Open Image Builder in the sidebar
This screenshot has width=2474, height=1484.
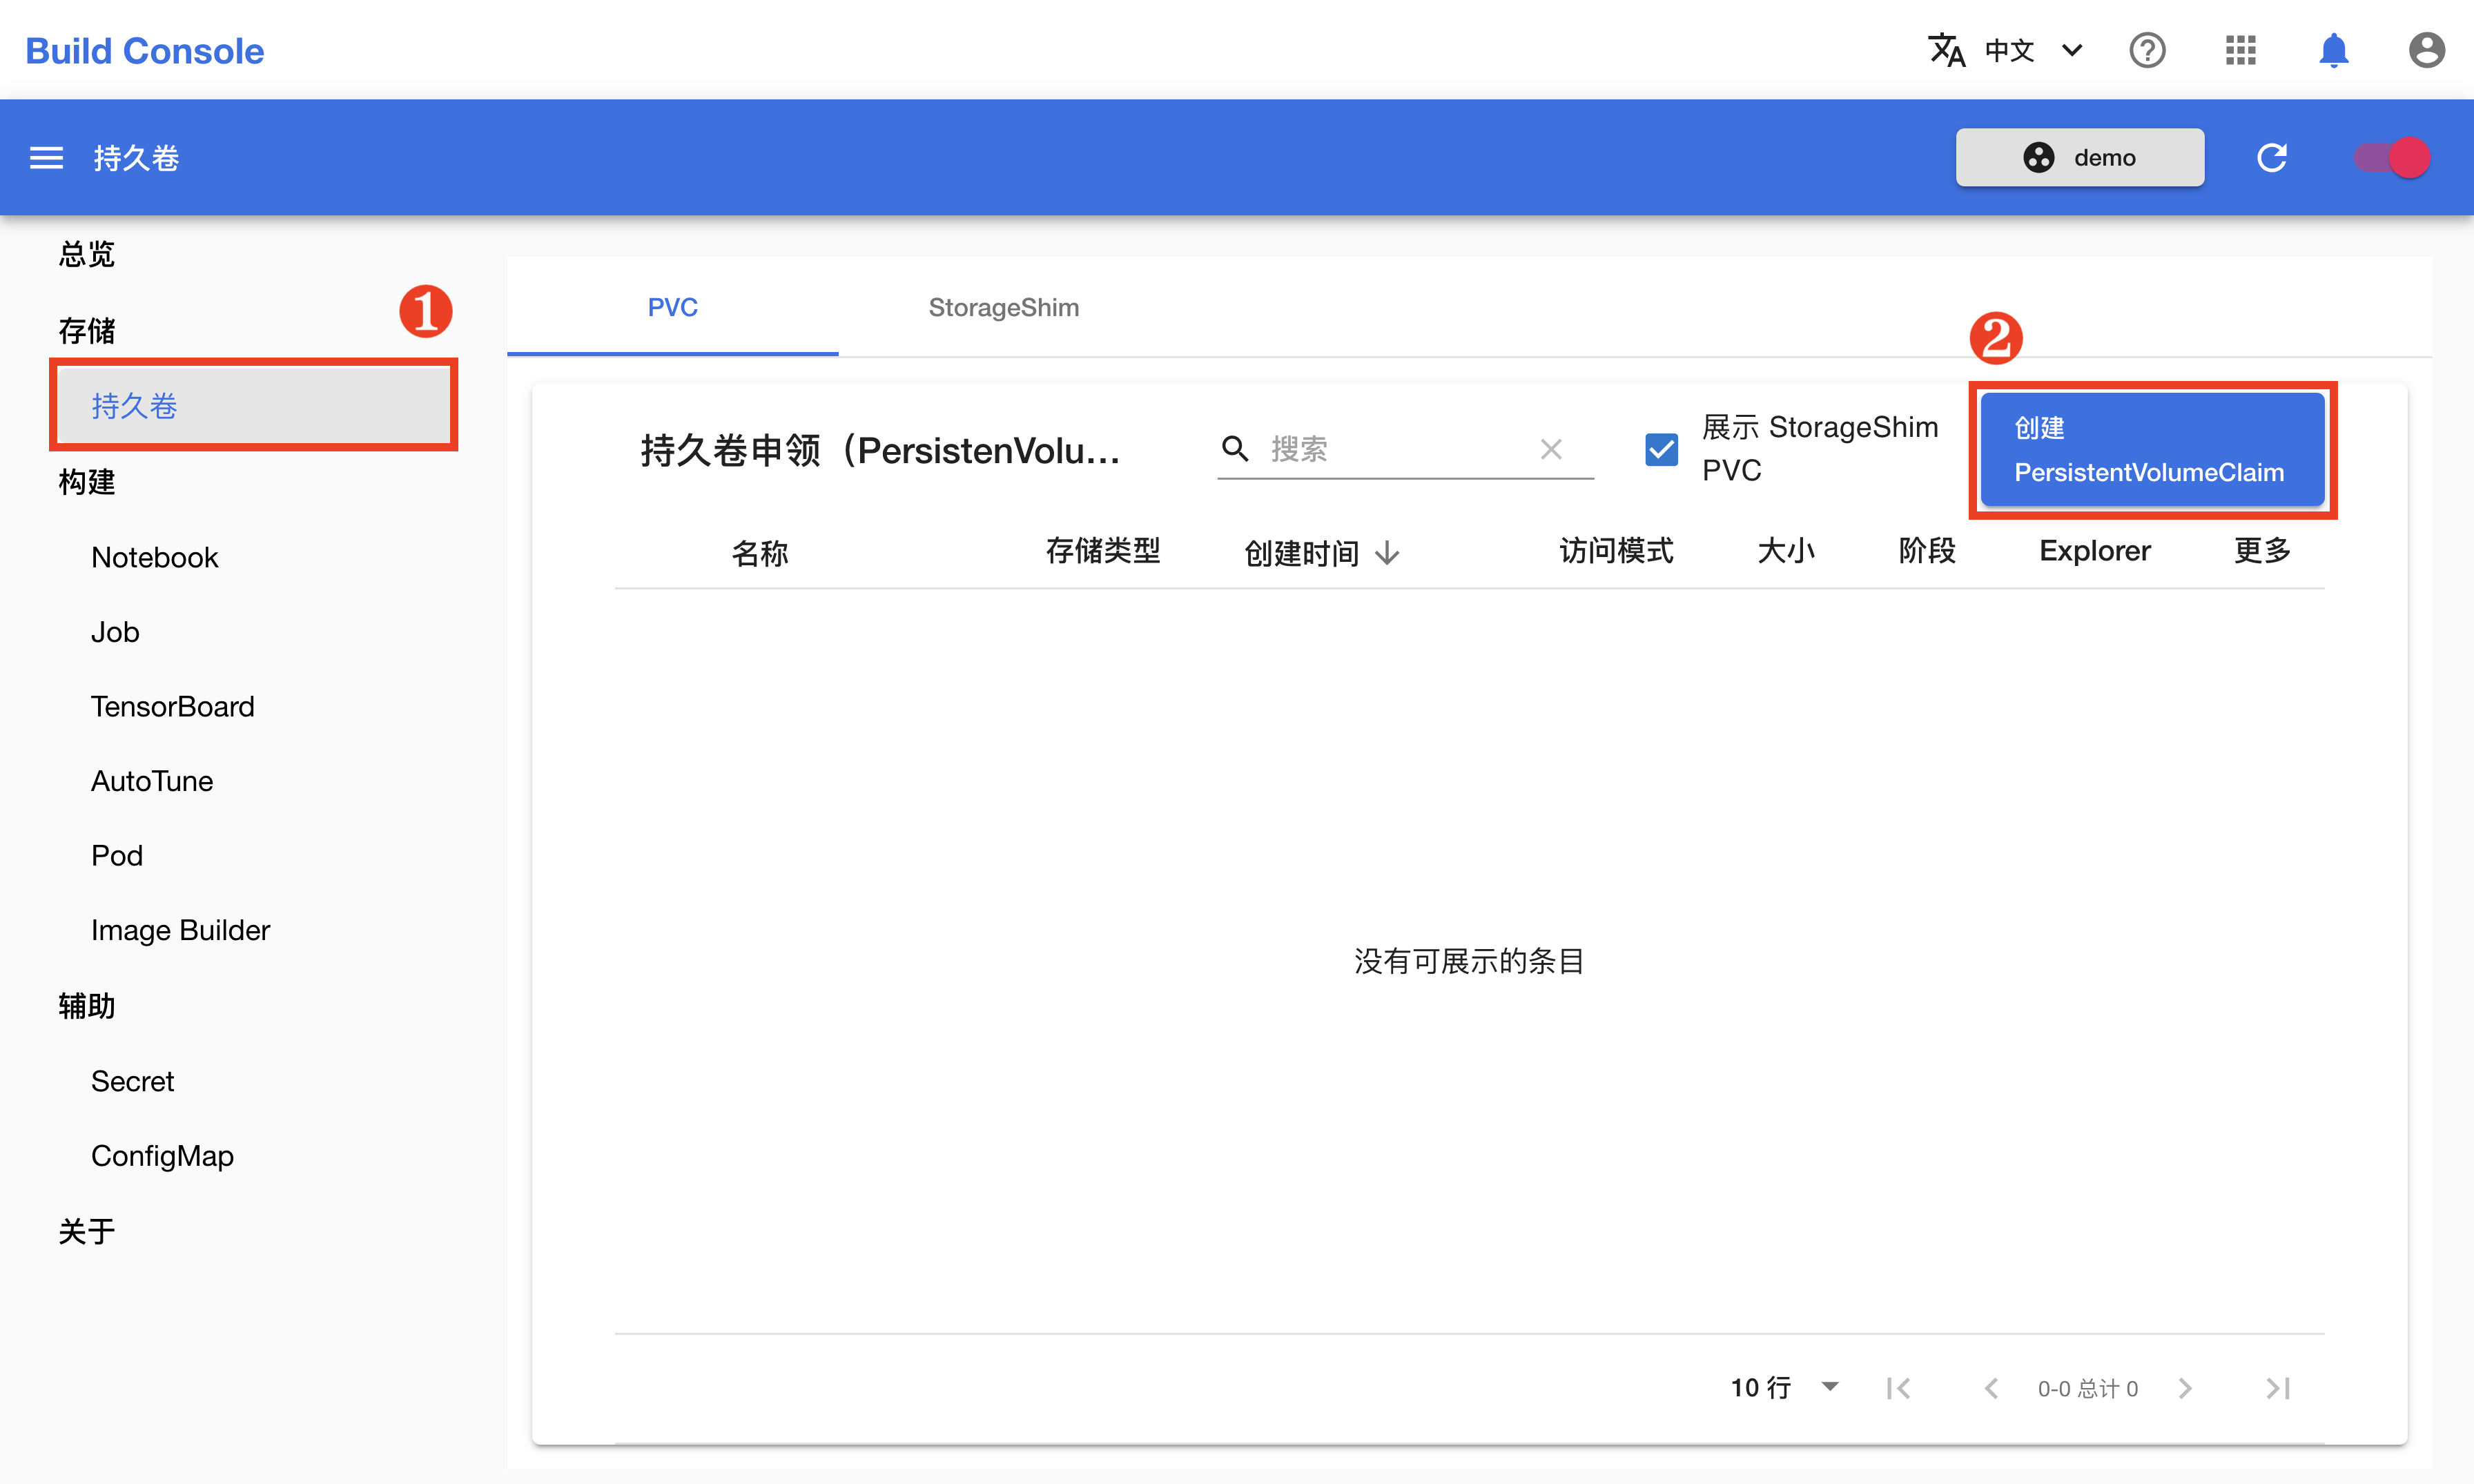click(180, 930)
